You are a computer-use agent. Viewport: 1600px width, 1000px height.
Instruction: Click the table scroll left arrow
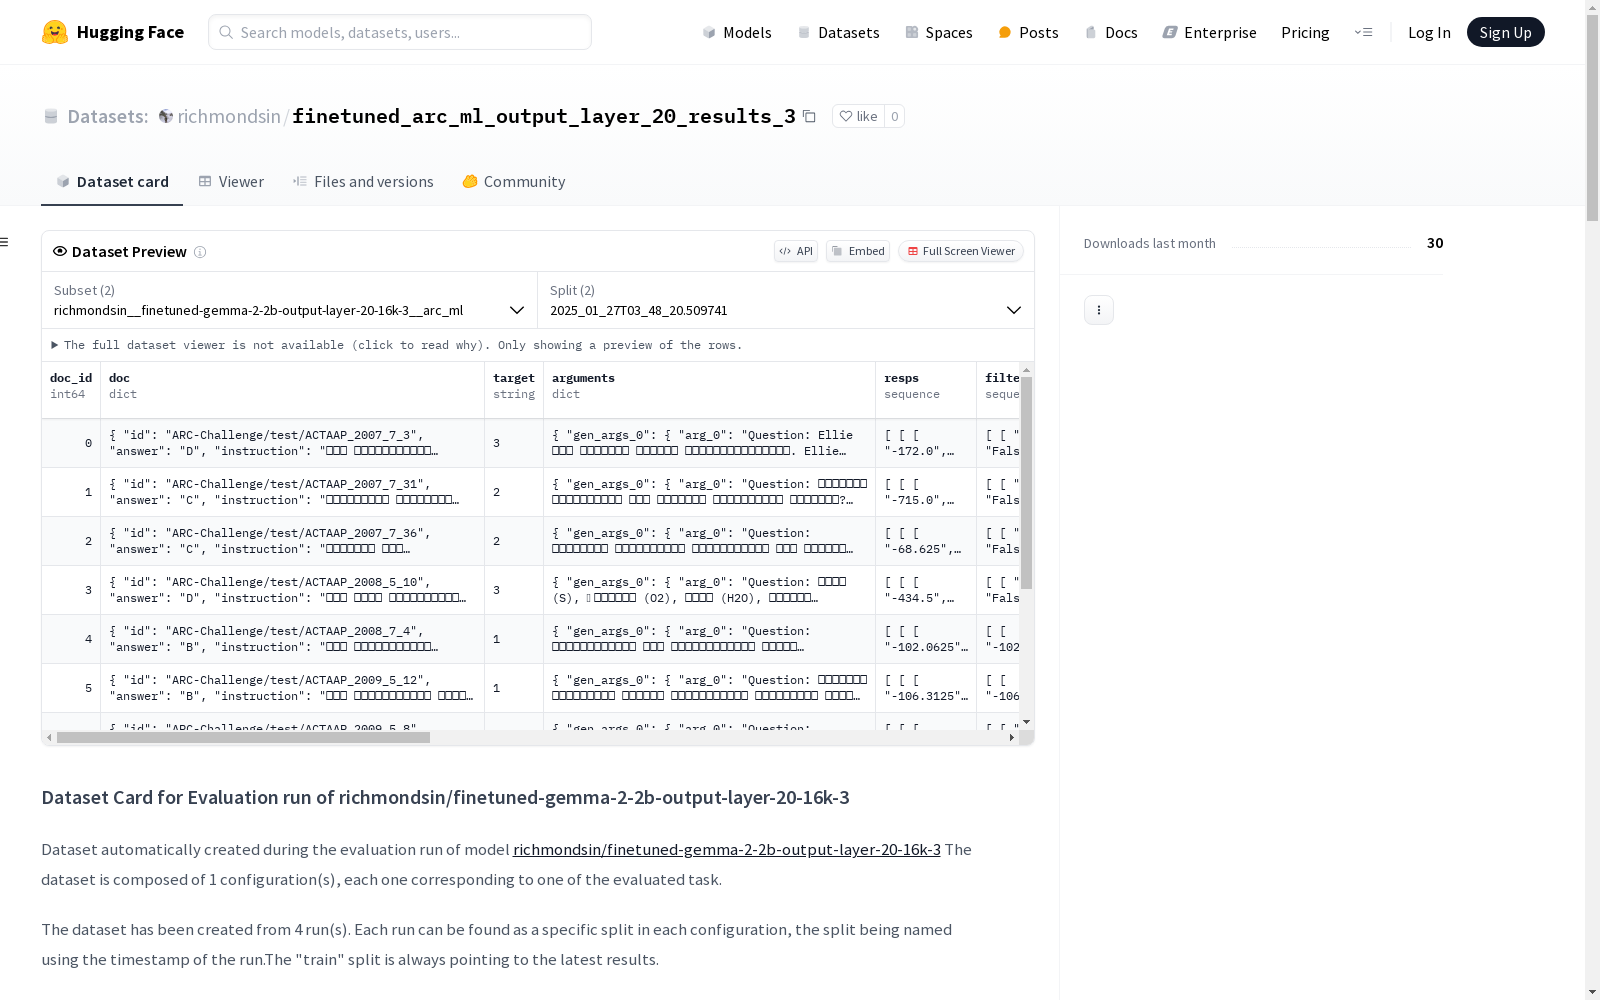point(49,738)
